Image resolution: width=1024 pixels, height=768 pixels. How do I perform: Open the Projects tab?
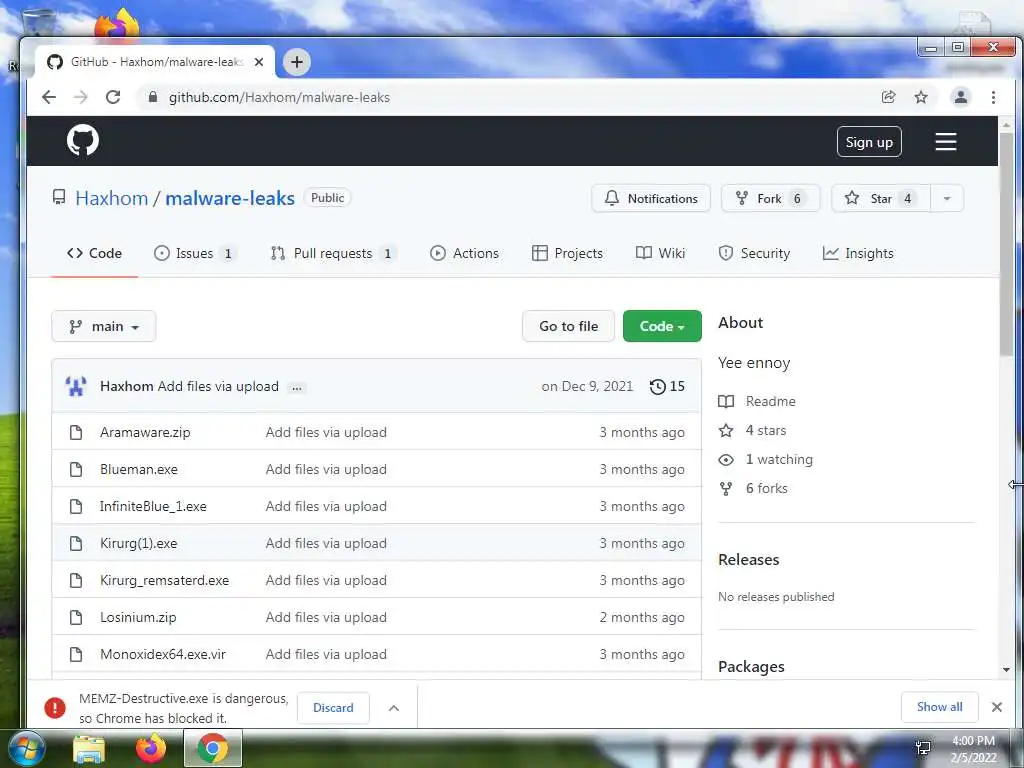click(x=568, y=253)
